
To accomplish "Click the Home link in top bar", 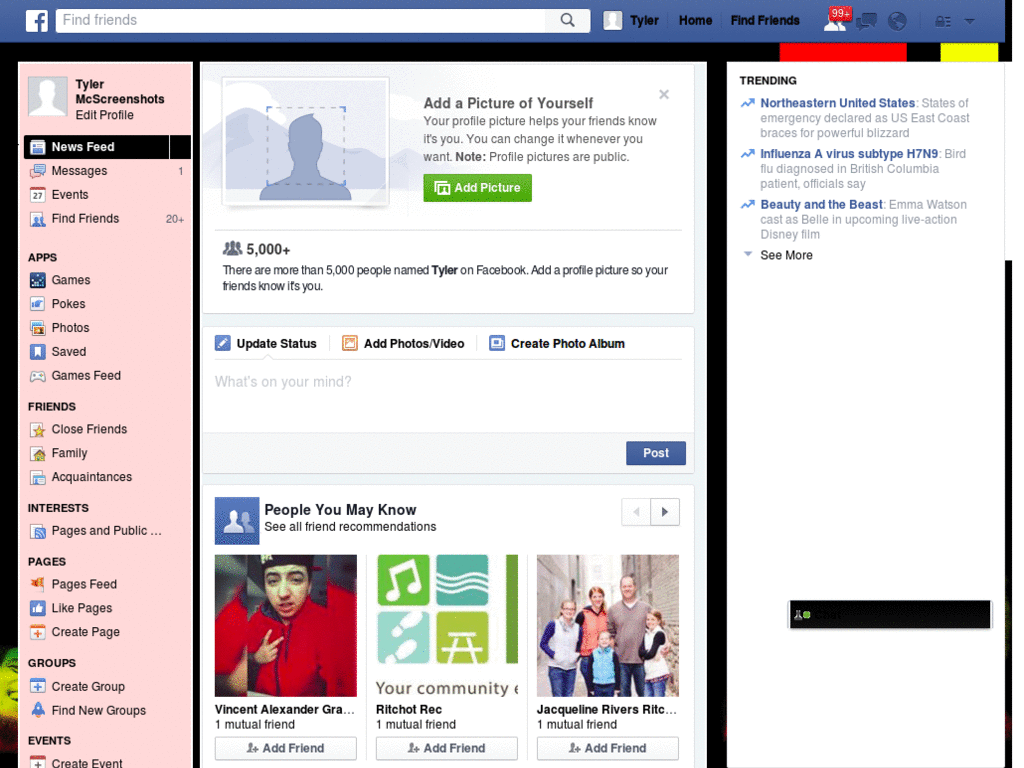I will tap(696, 21).
